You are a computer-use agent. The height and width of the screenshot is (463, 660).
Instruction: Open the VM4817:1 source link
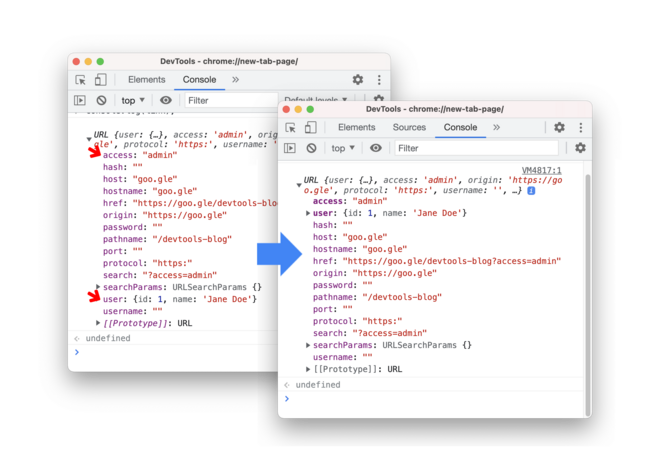pyautogui.click(x=543, y=171)
